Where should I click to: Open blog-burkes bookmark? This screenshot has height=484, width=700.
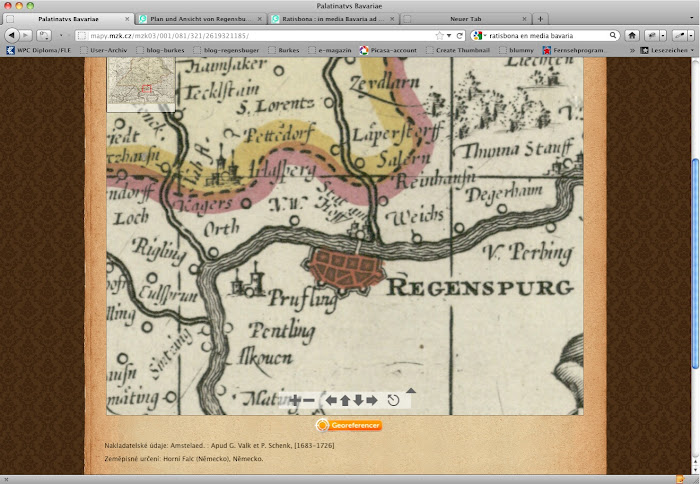click(160, 50)
